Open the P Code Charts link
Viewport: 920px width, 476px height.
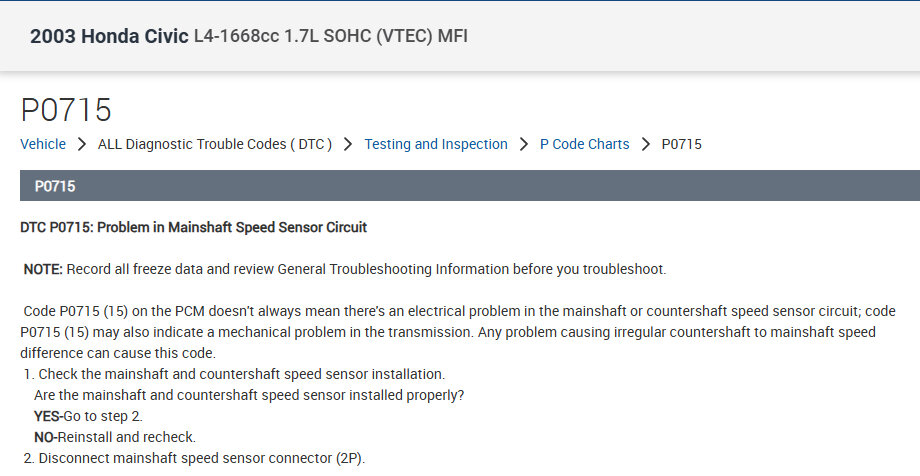(x=584, y=144)
